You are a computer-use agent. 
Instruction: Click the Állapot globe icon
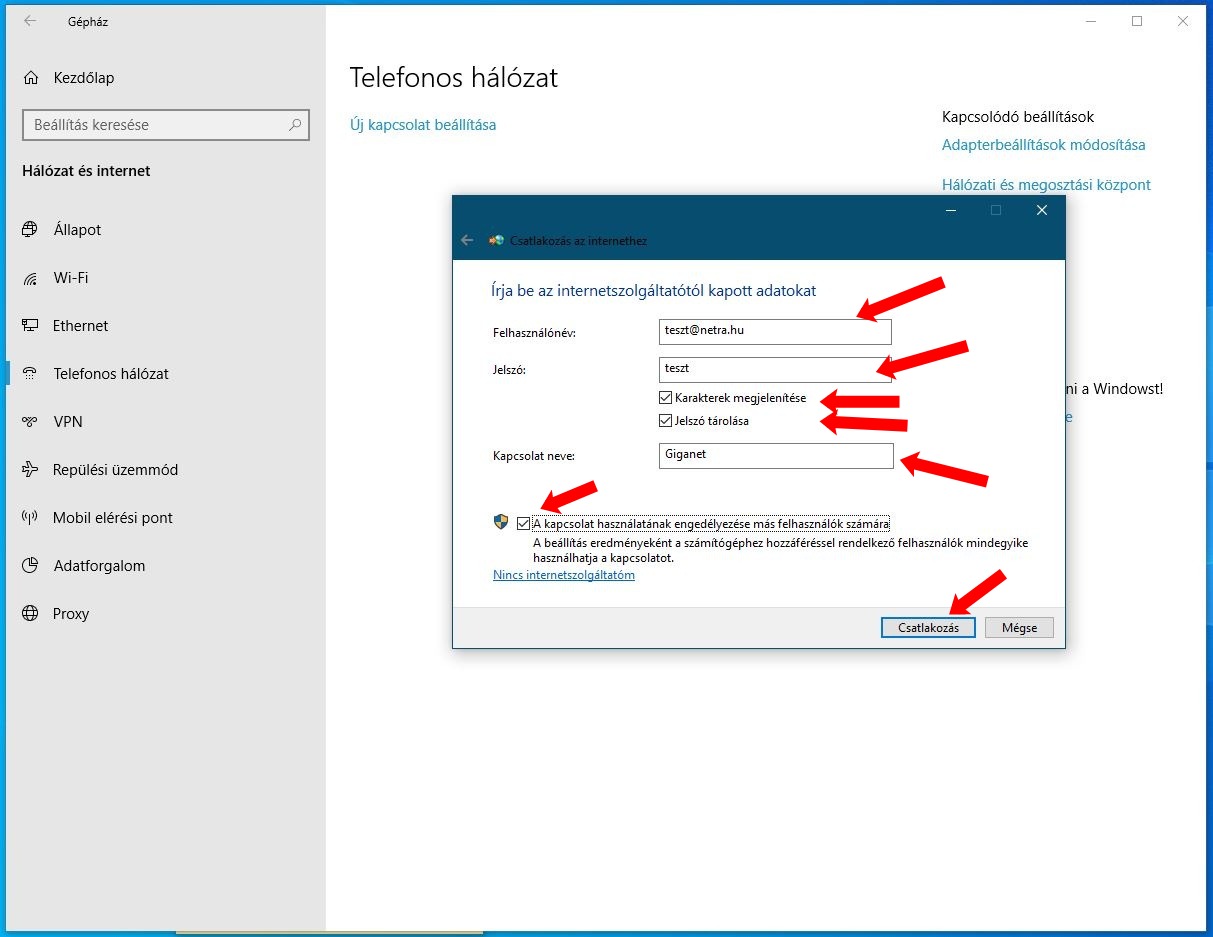tap(30, 230)
